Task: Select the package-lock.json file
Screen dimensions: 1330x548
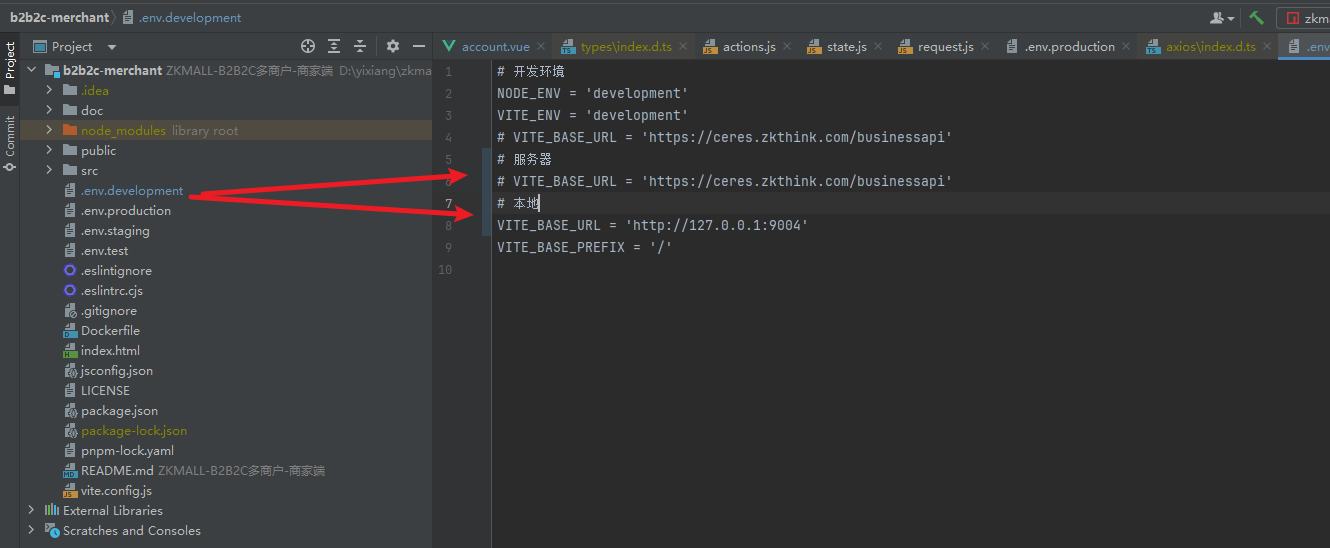Action: (x=134, y=430)
